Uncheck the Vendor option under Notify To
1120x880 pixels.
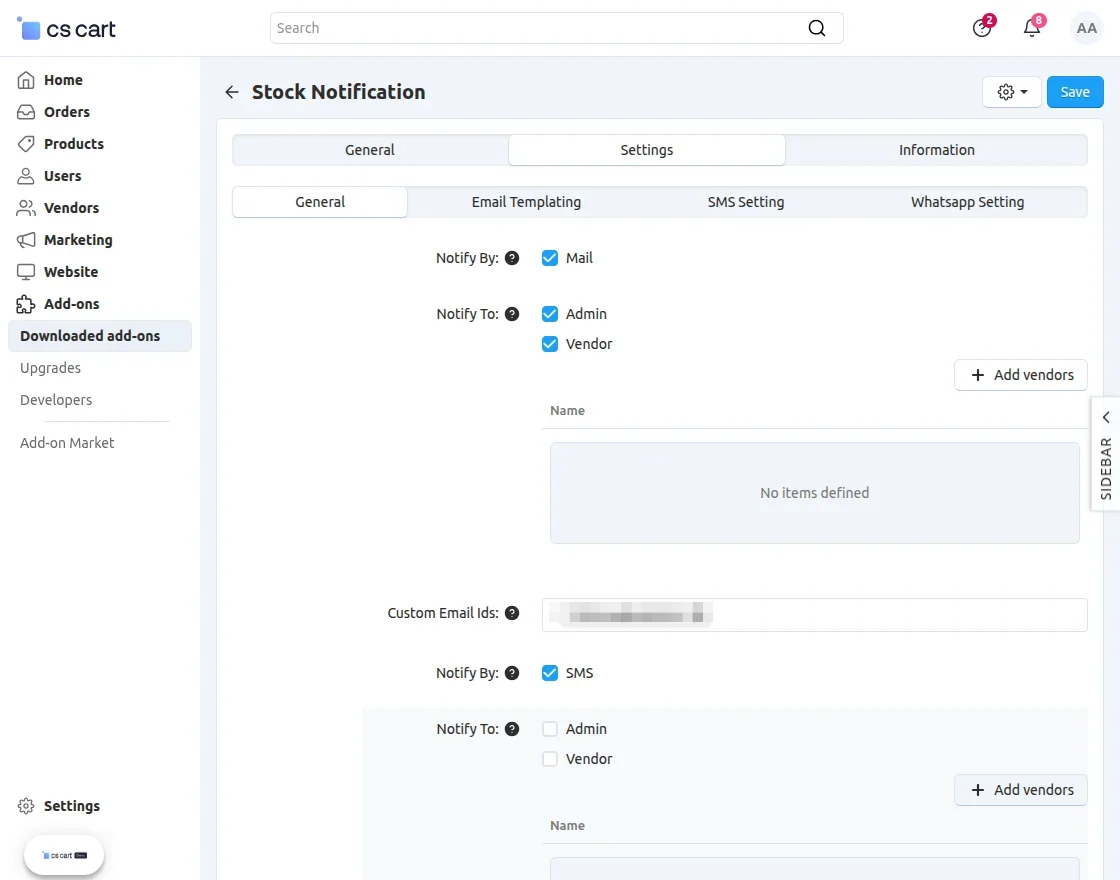(550, 343)
